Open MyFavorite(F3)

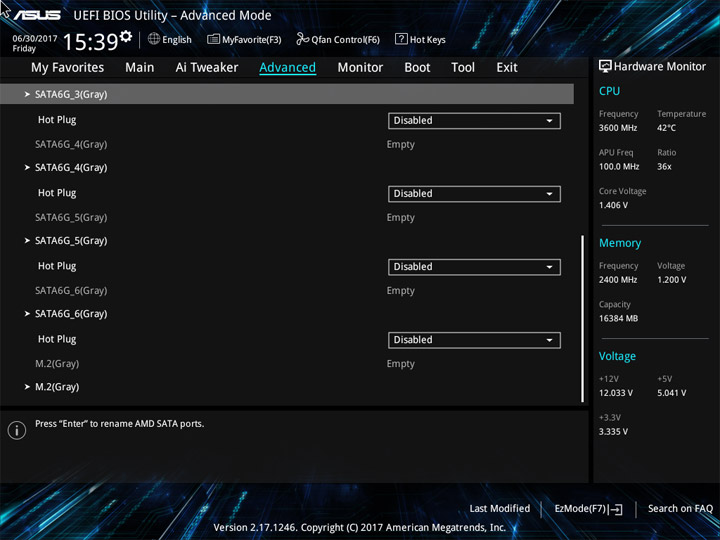244,39
